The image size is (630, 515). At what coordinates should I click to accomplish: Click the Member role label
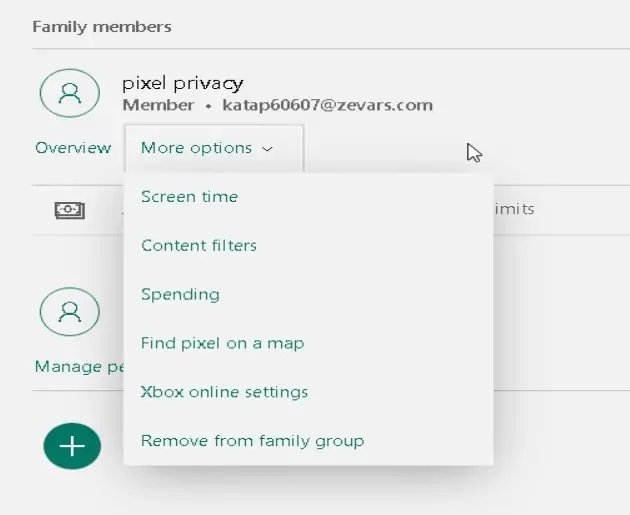point(159,105)
